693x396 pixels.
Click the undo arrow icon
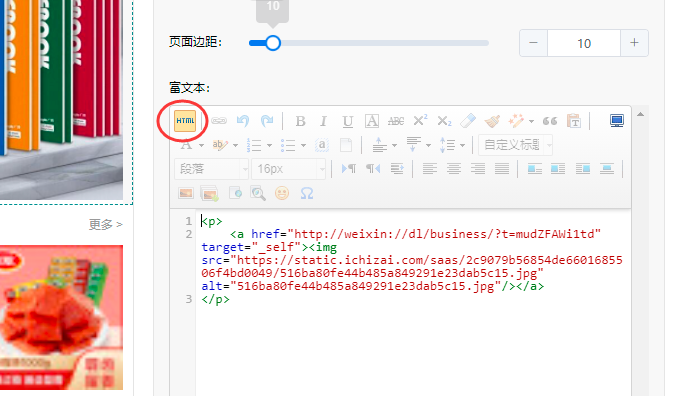coord(243,121)
